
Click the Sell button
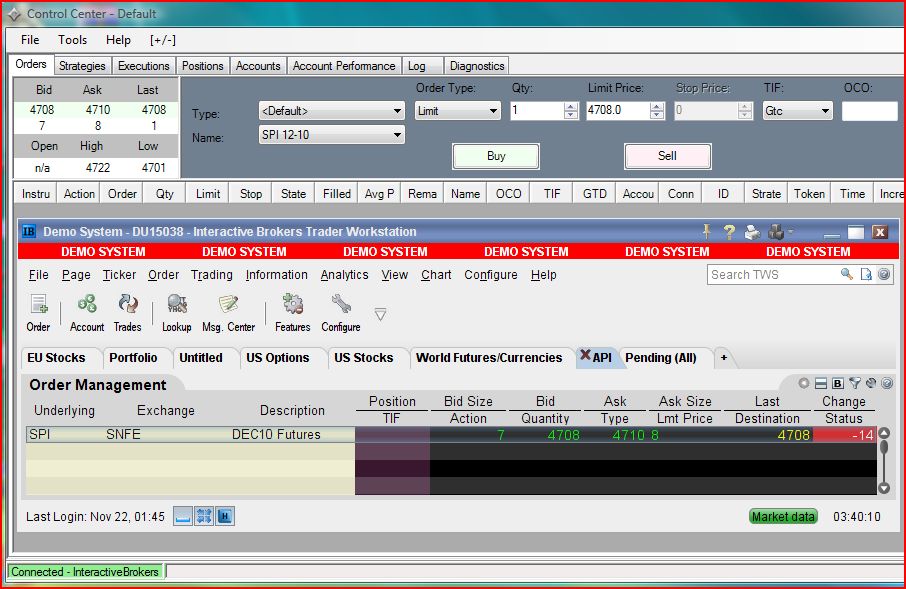[x=667, y=156]
